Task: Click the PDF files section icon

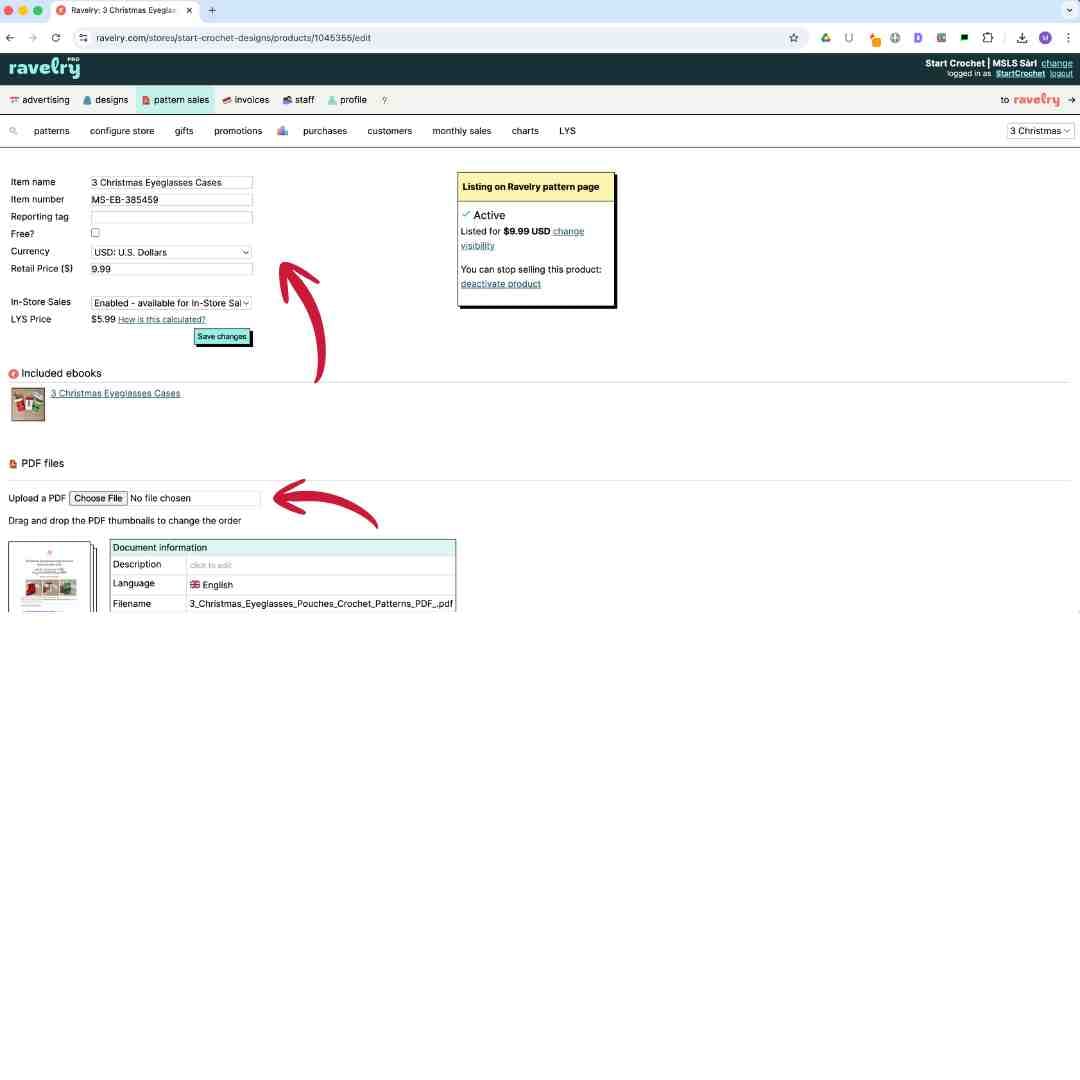Action: pos(13,463)
